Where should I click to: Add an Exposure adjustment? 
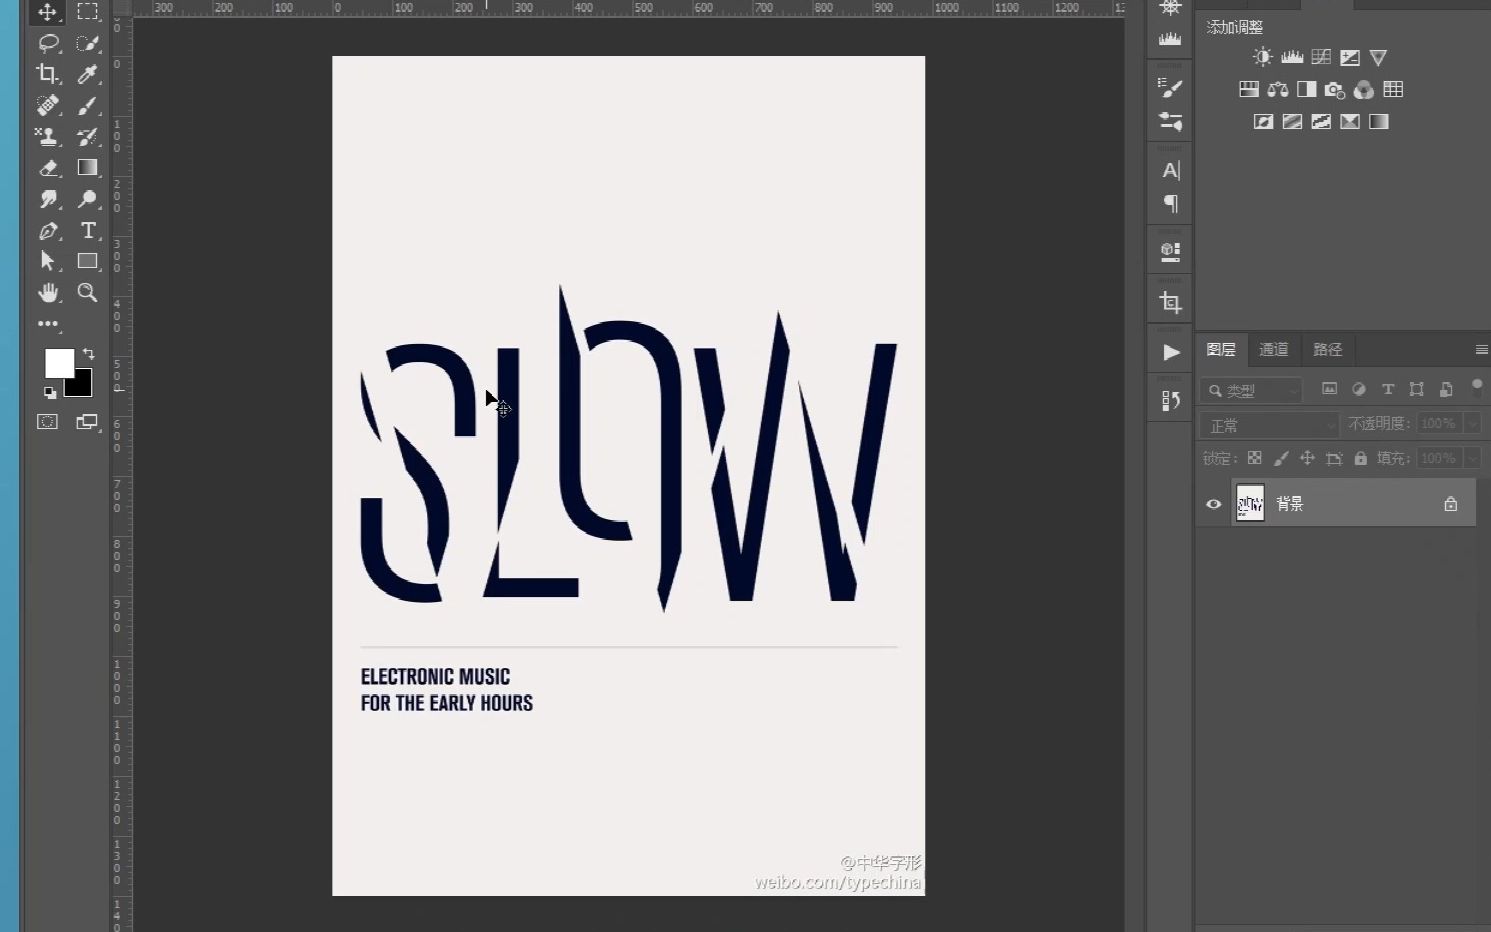point(1350,57)
